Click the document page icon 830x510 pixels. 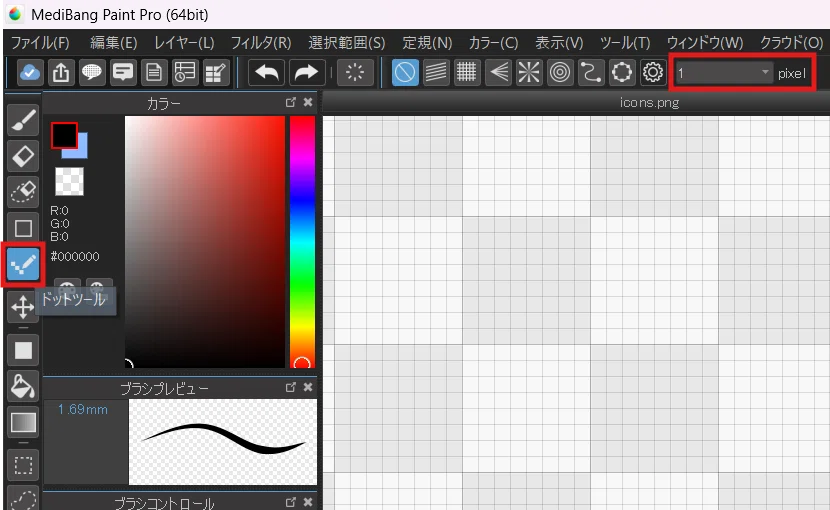(x=154, y=73)
